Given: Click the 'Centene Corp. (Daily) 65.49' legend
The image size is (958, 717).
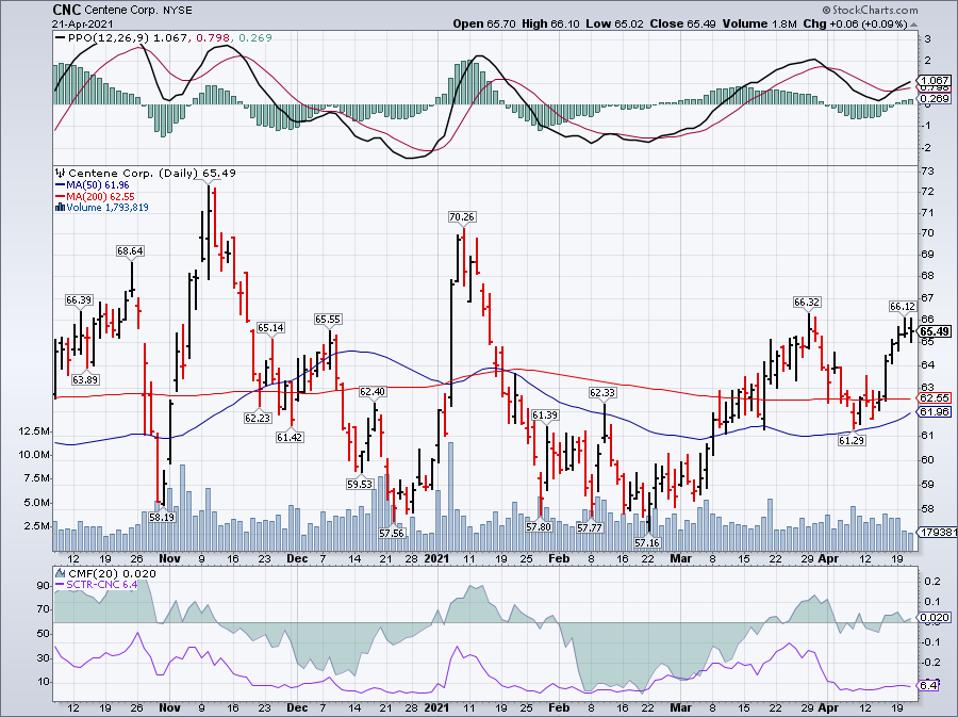Looking at the screenshot, I should pos(152,173).
